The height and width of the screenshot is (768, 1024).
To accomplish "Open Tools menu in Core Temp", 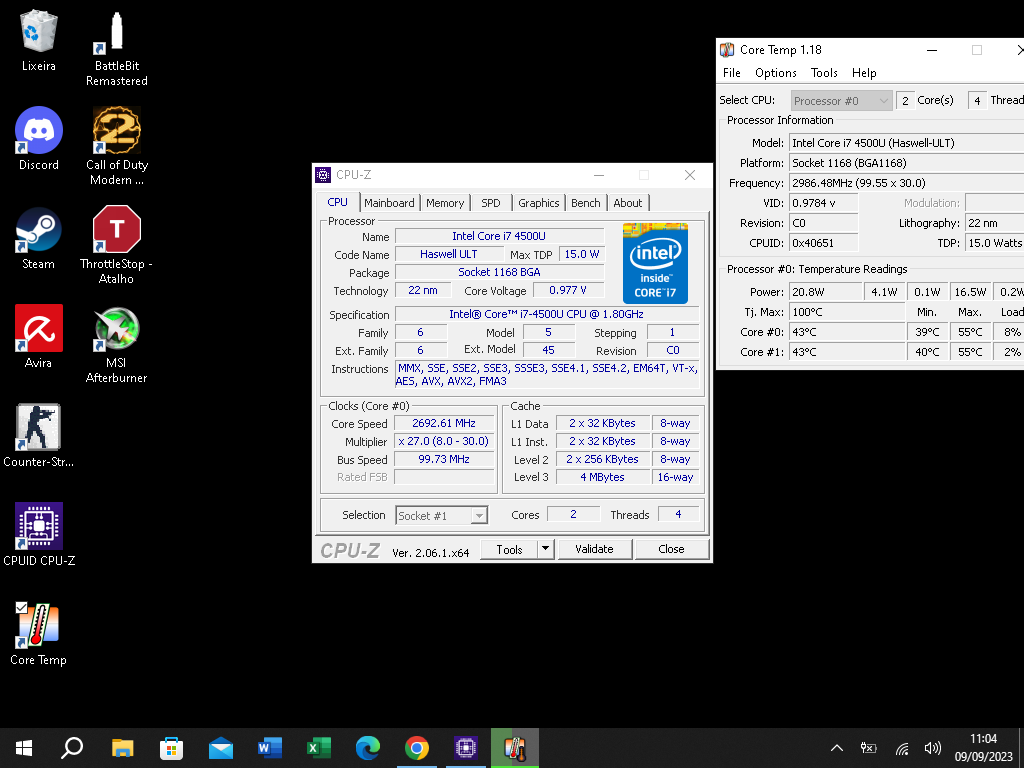I will pyautogui.click(x=824, y=72).
